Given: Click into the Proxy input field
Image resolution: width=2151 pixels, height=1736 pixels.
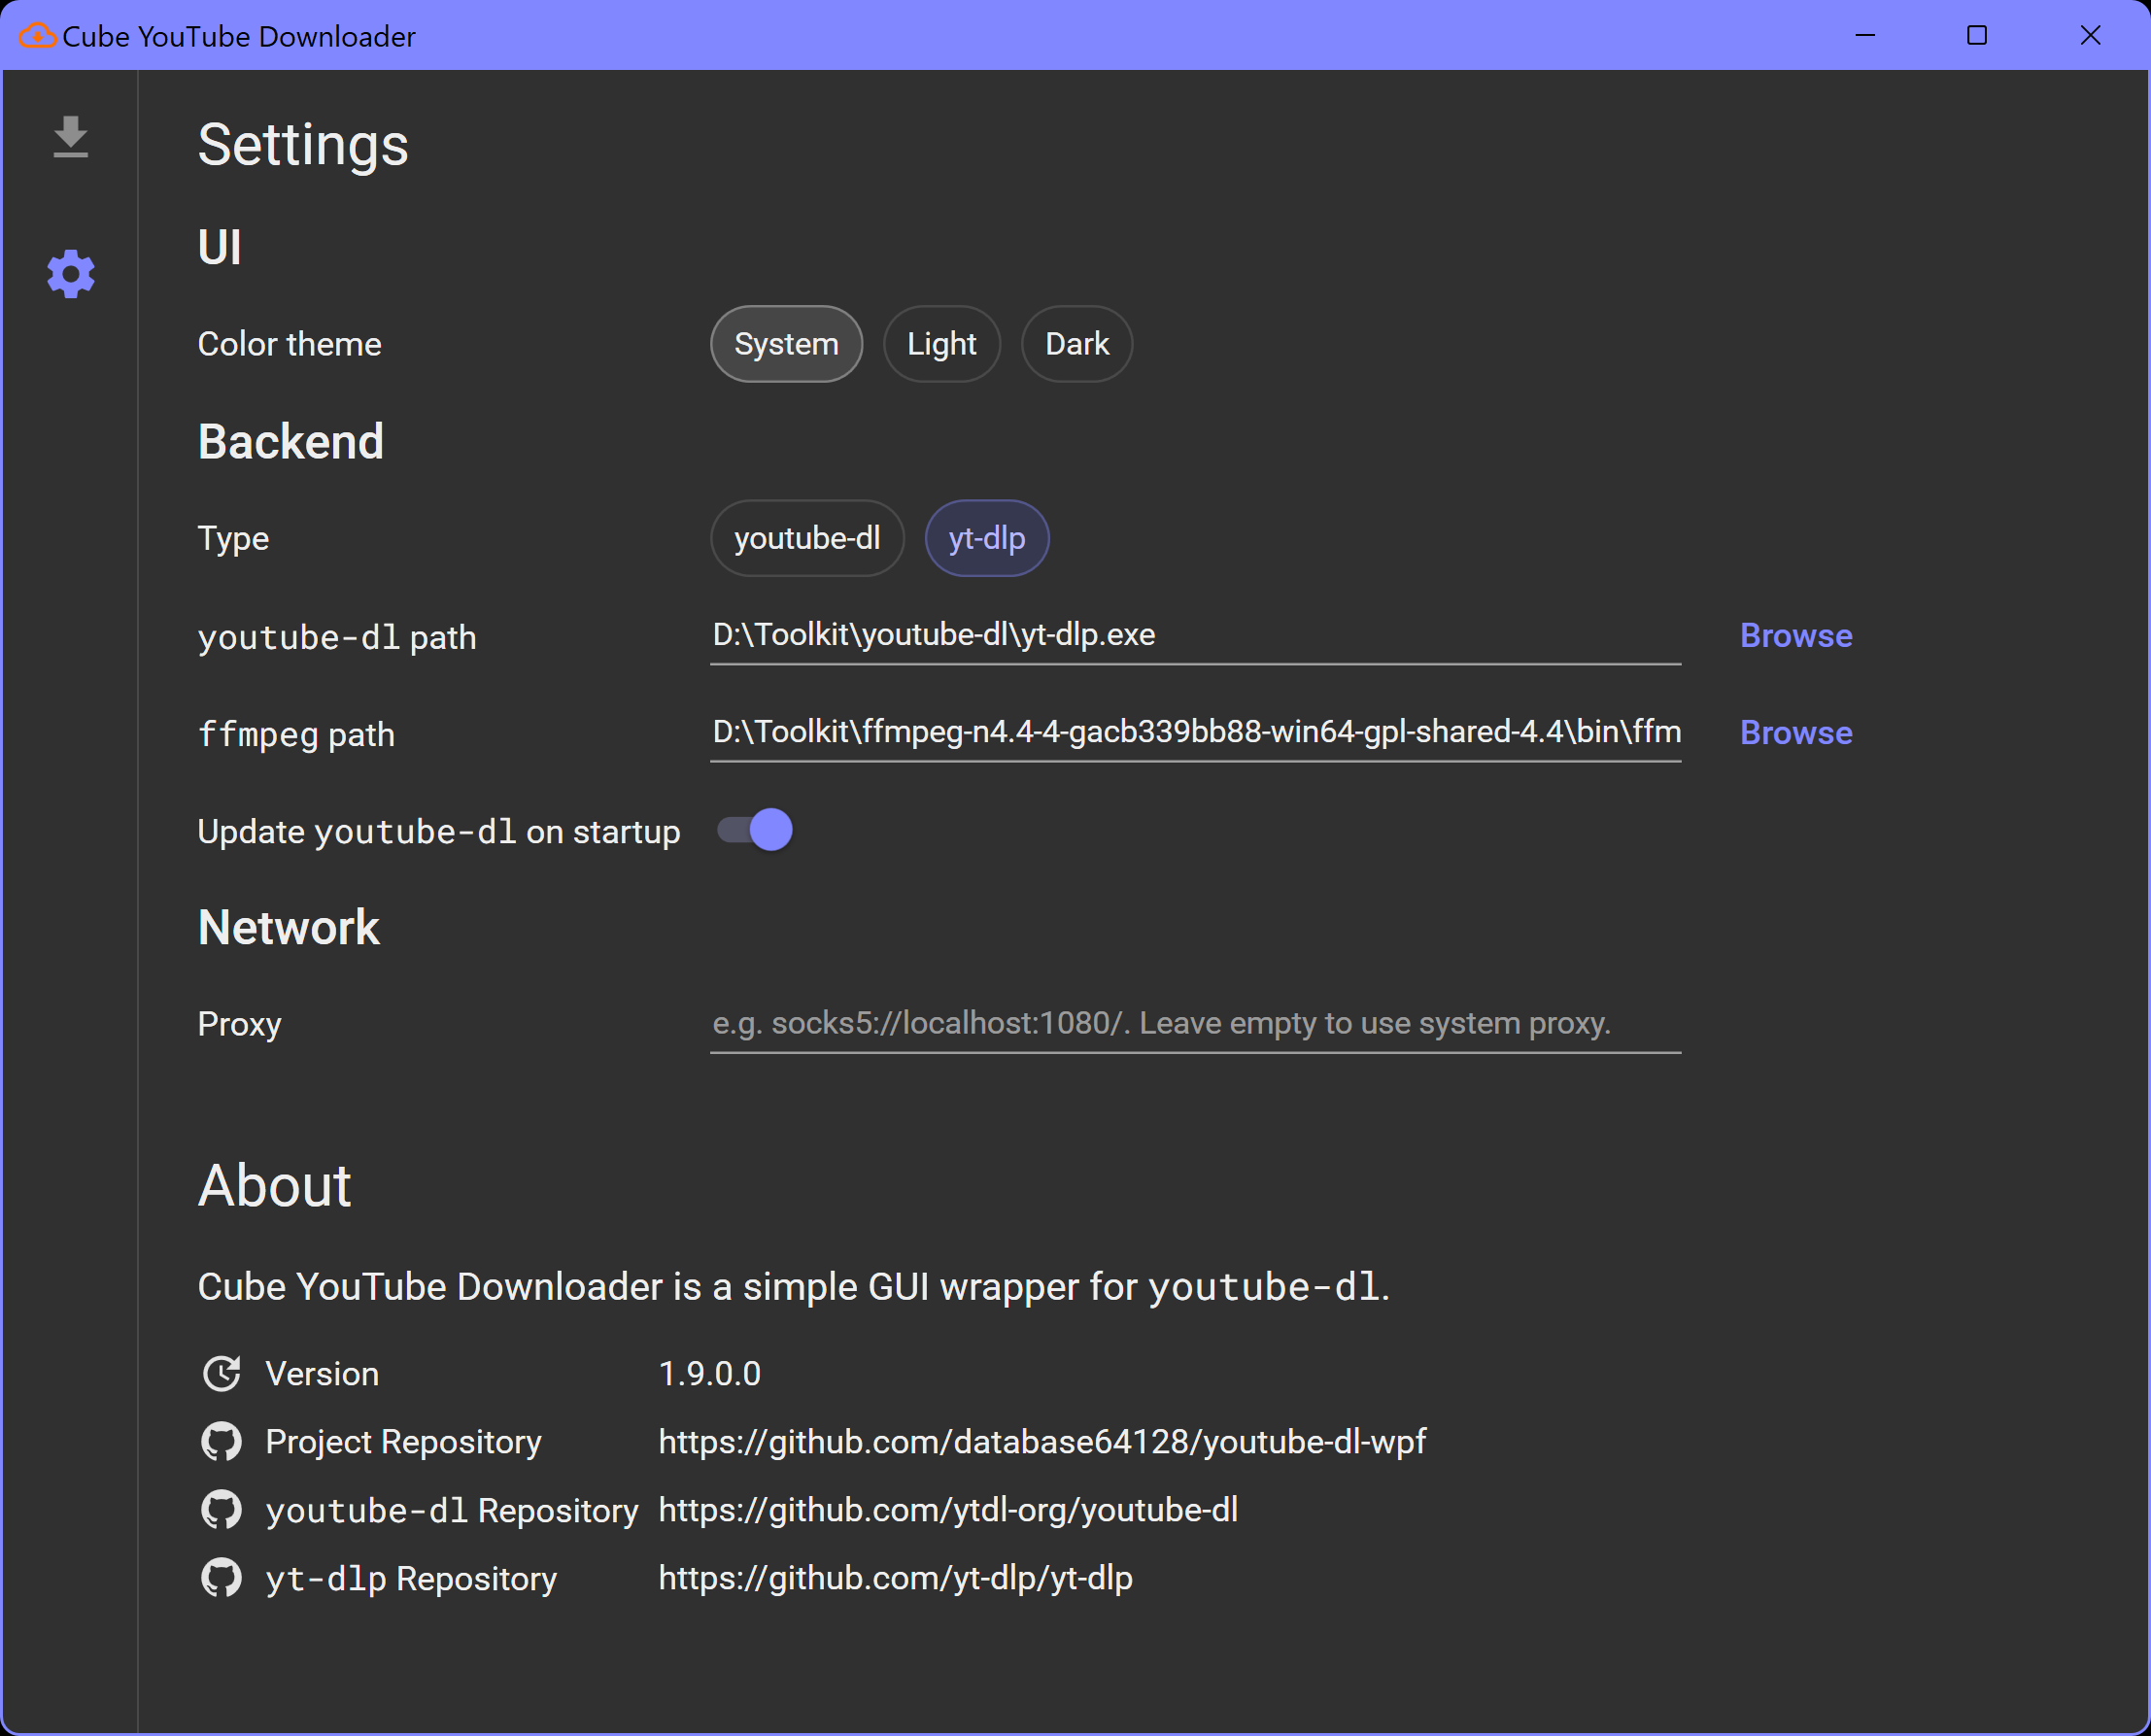Looking at the screenshot, I should pyautogui.click(x=1195, y=1024).
